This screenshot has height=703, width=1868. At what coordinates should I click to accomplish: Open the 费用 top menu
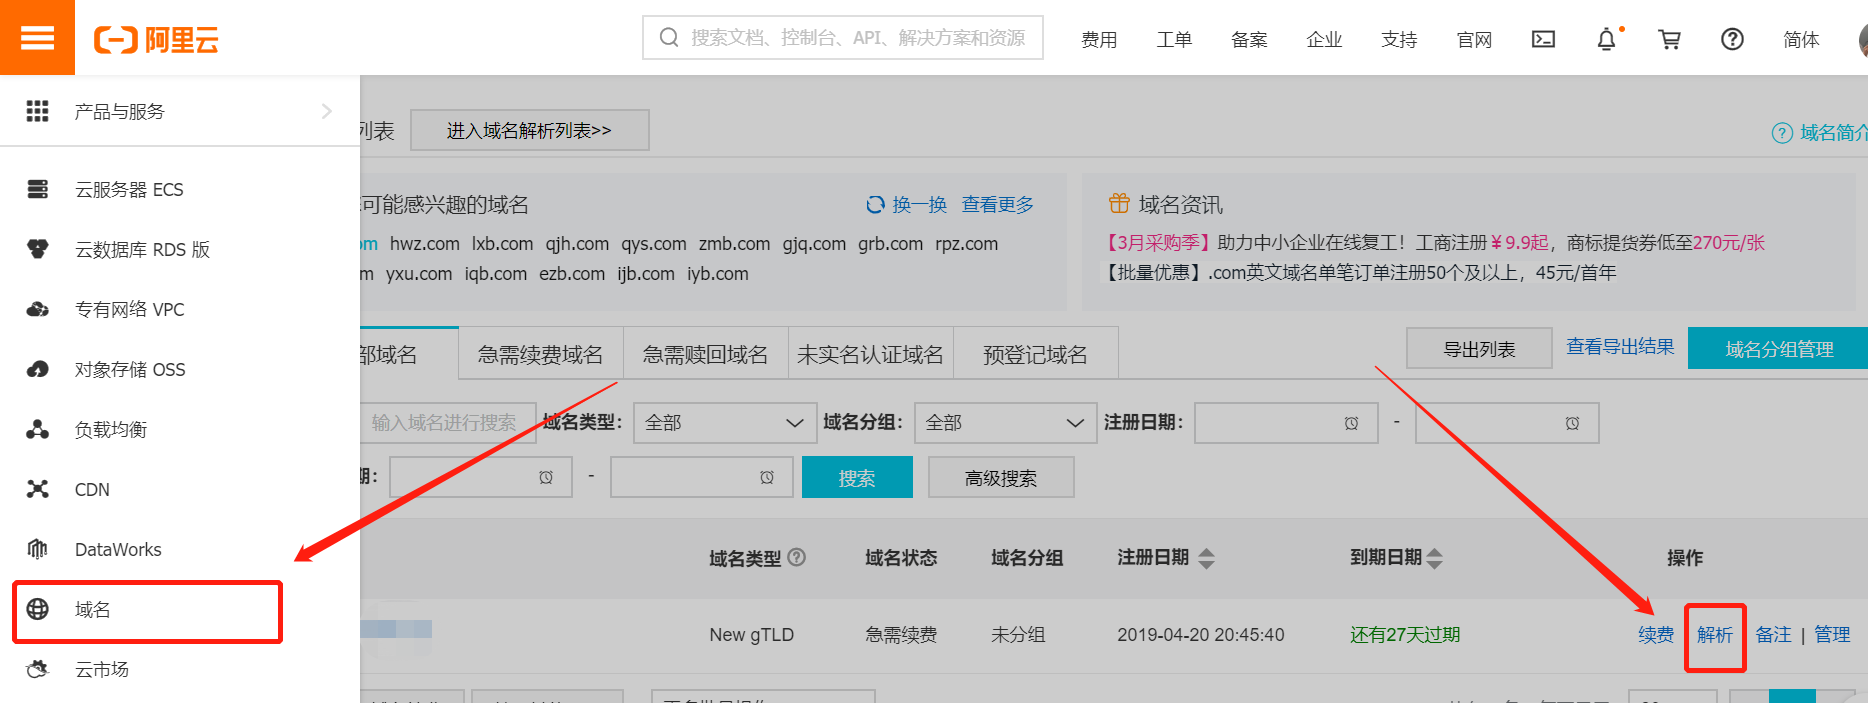1099,40
